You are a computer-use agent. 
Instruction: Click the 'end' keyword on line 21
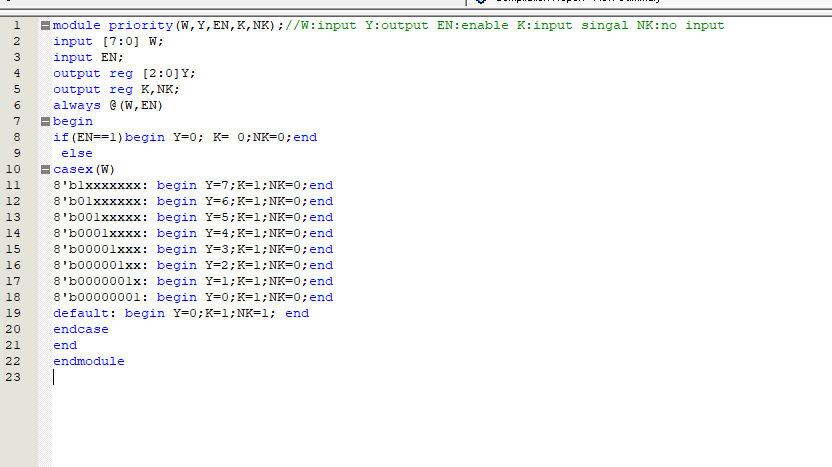65,345
